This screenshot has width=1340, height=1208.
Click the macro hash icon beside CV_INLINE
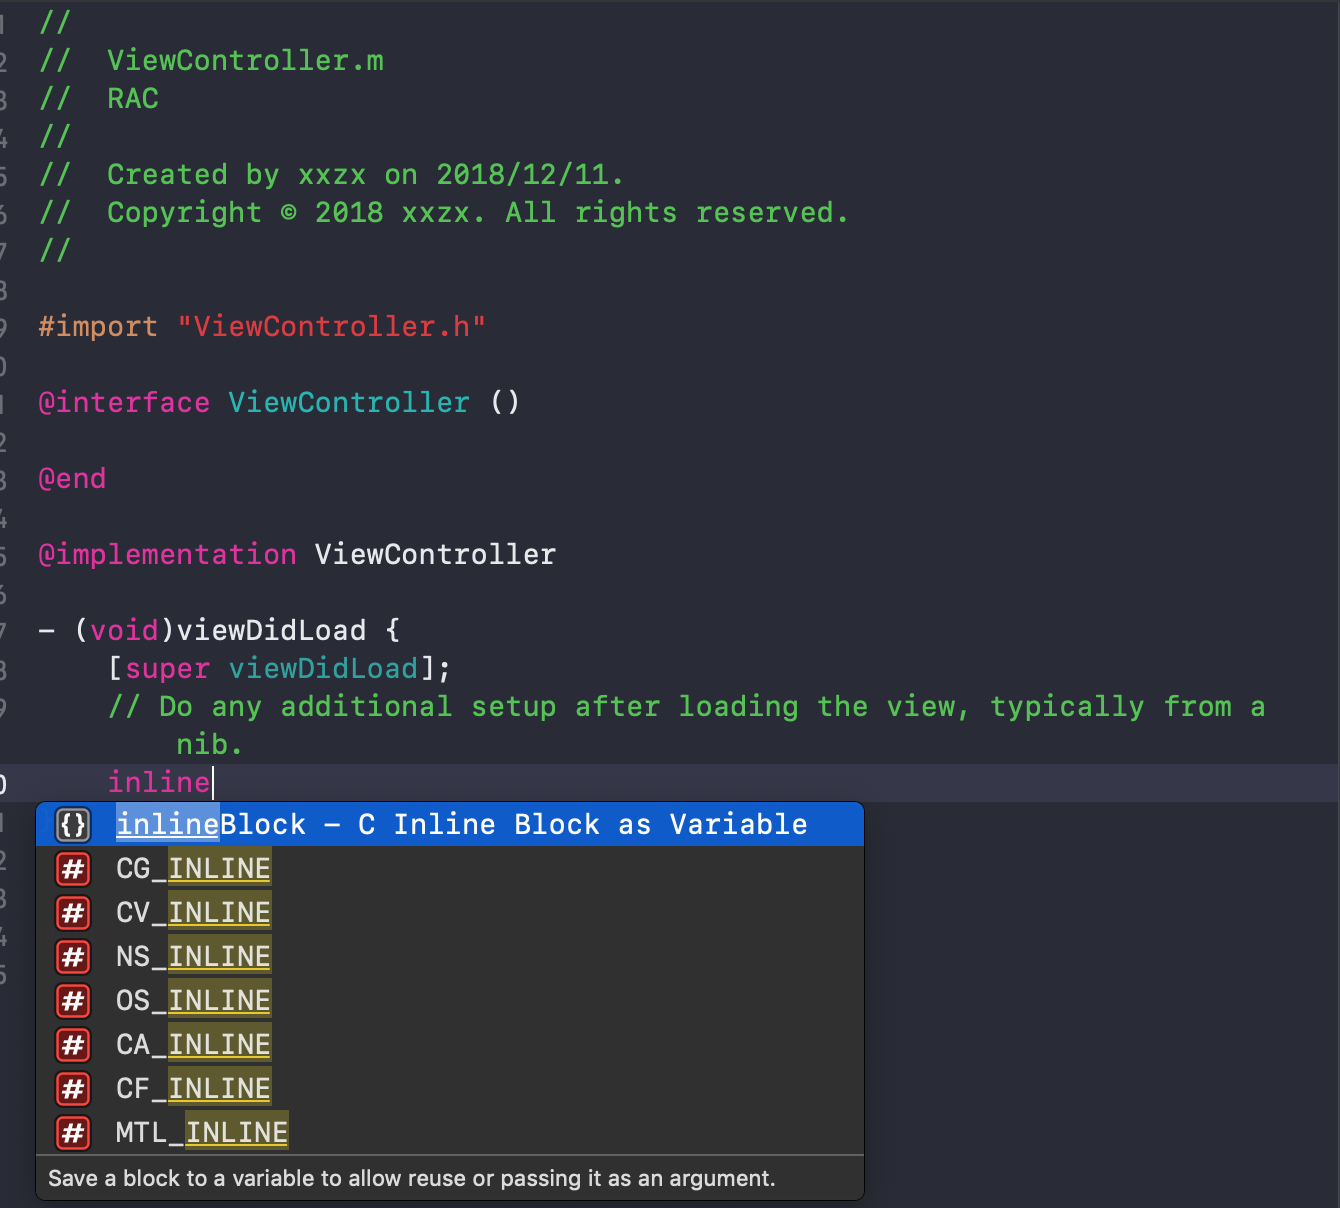pos(73,913)
